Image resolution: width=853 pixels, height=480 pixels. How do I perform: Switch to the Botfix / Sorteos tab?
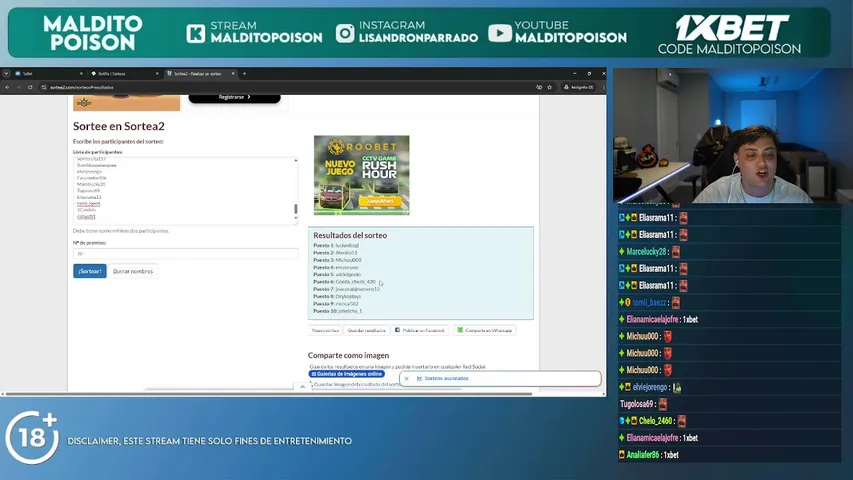[124, 73]
